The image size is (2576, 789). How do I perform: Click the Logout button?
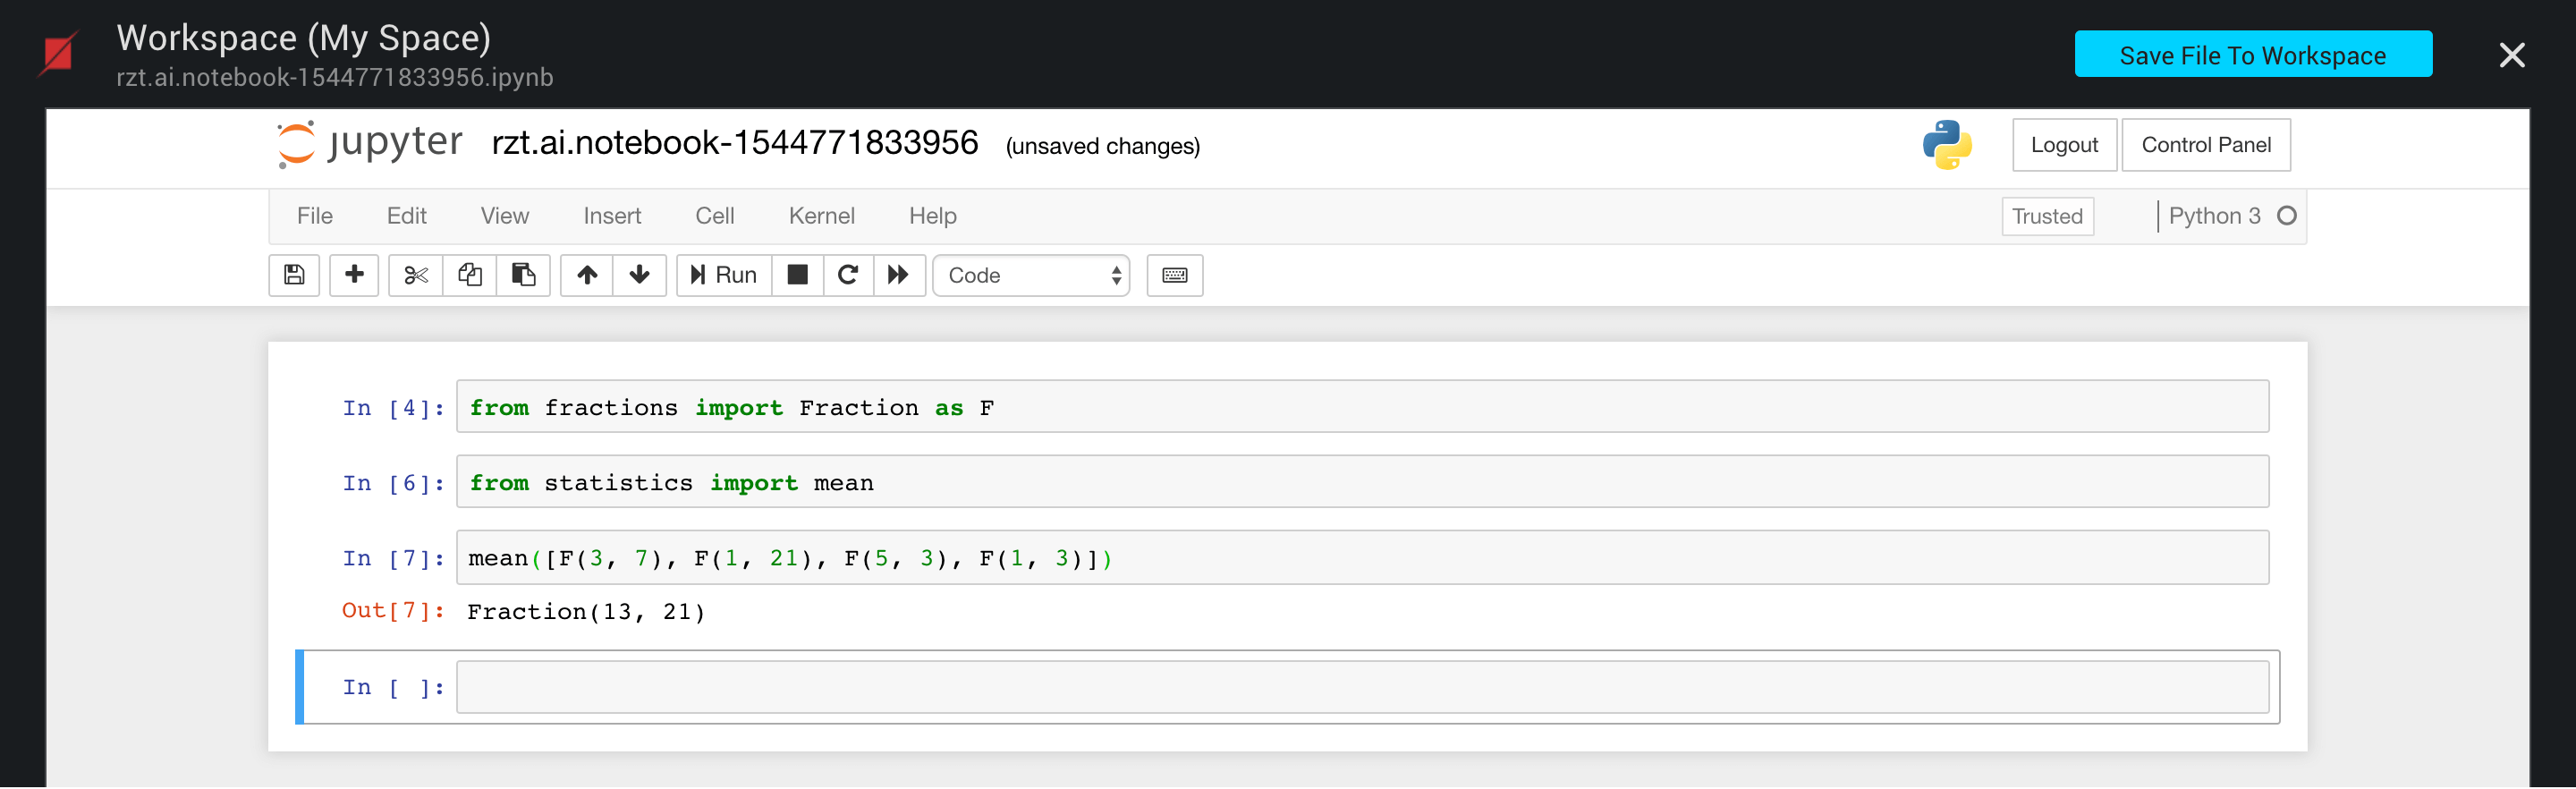[x=2064, y=145]
